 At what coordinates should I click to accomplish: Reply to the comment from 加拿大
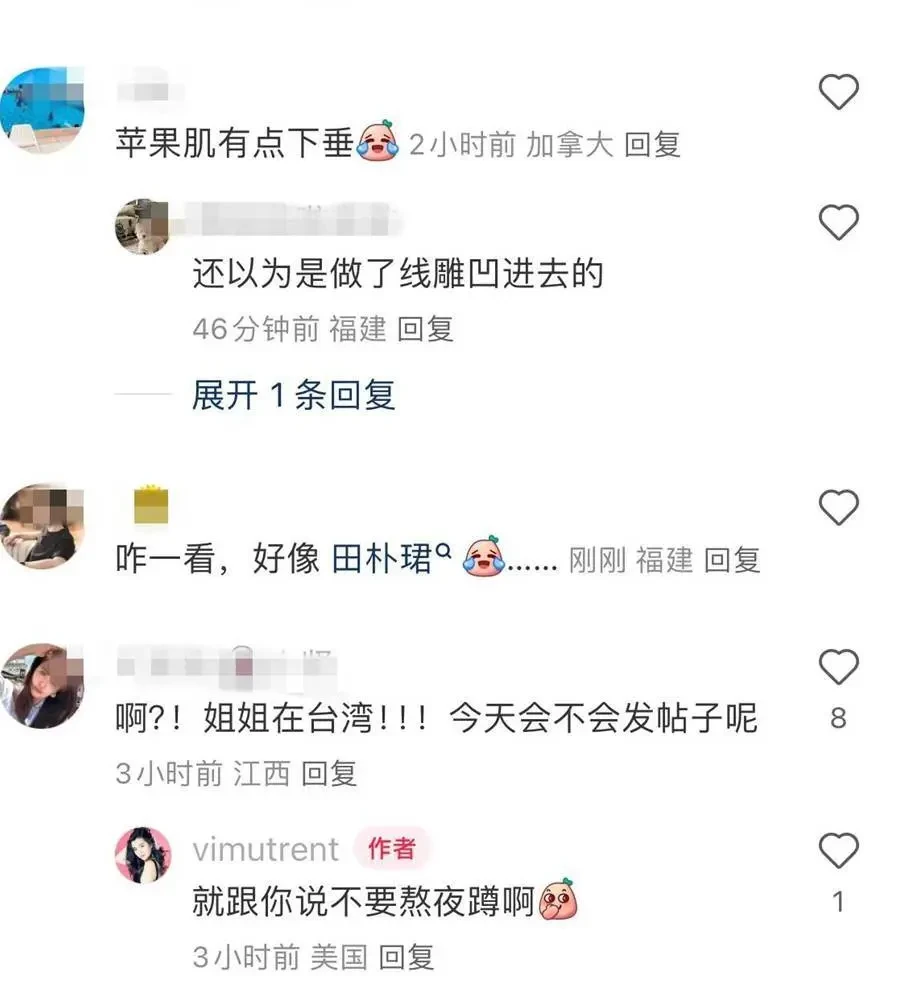tap(652, 144)
